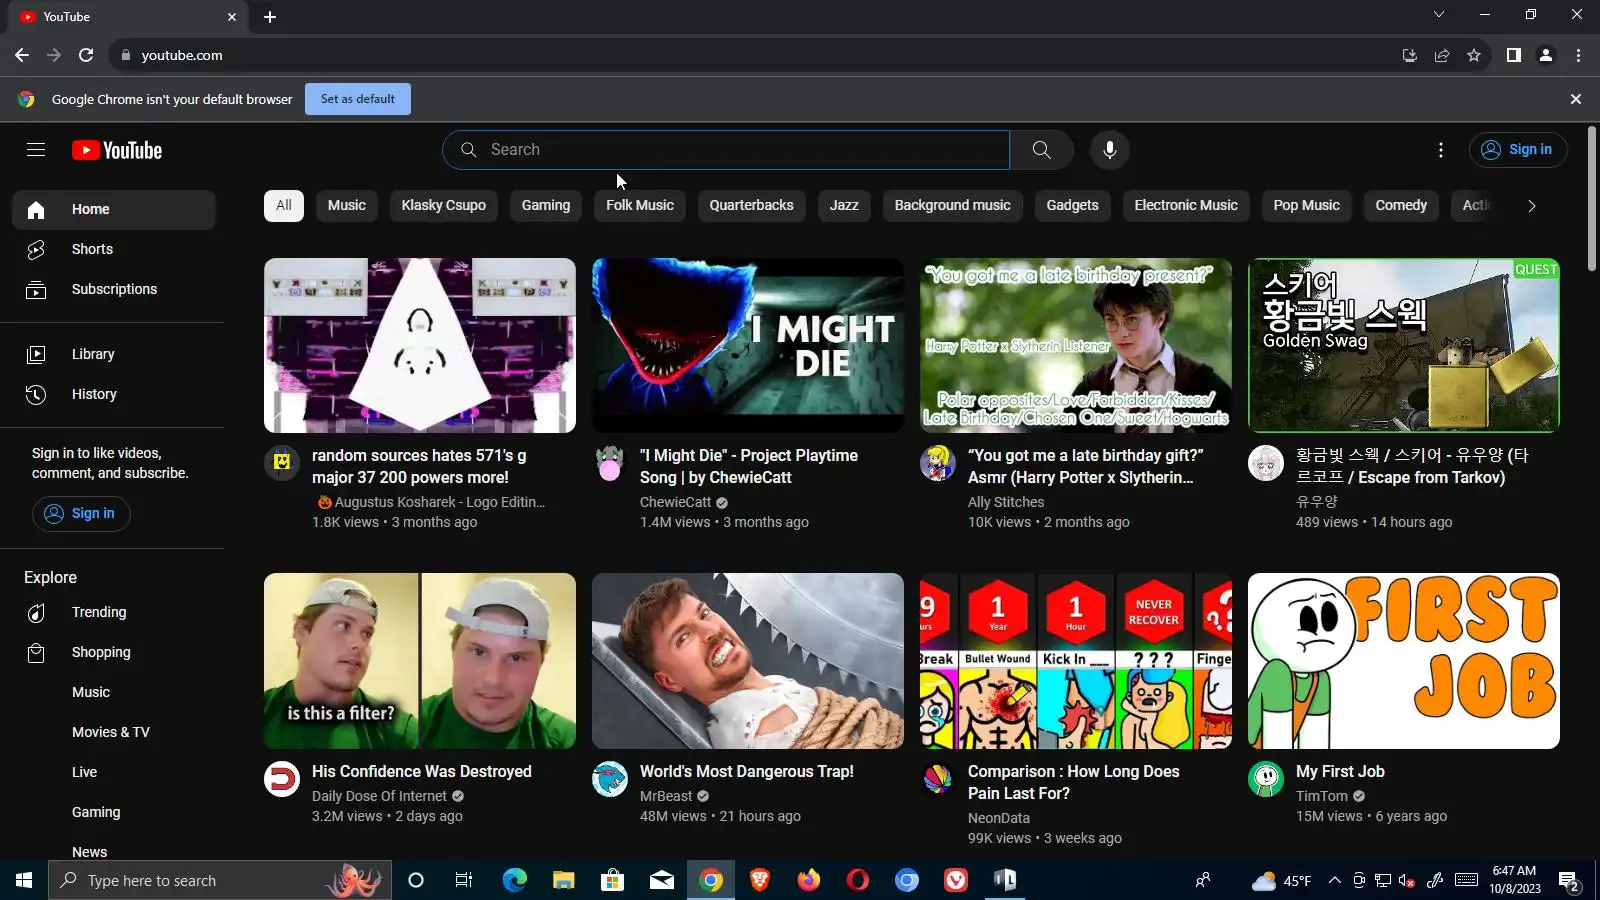This screenshot has height=900, width=1600.
Task: Launch Microsoft Edge from taskbar
Action: (x=514, y=880)
